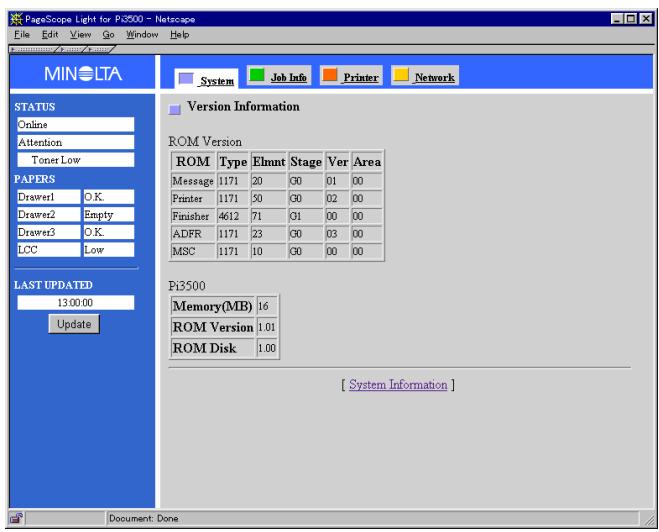The height and width of the screenshot is (532, 659).
Task: Select the Drawer3 paper cell
Action: pyautogui.click(x=49, y=232)
